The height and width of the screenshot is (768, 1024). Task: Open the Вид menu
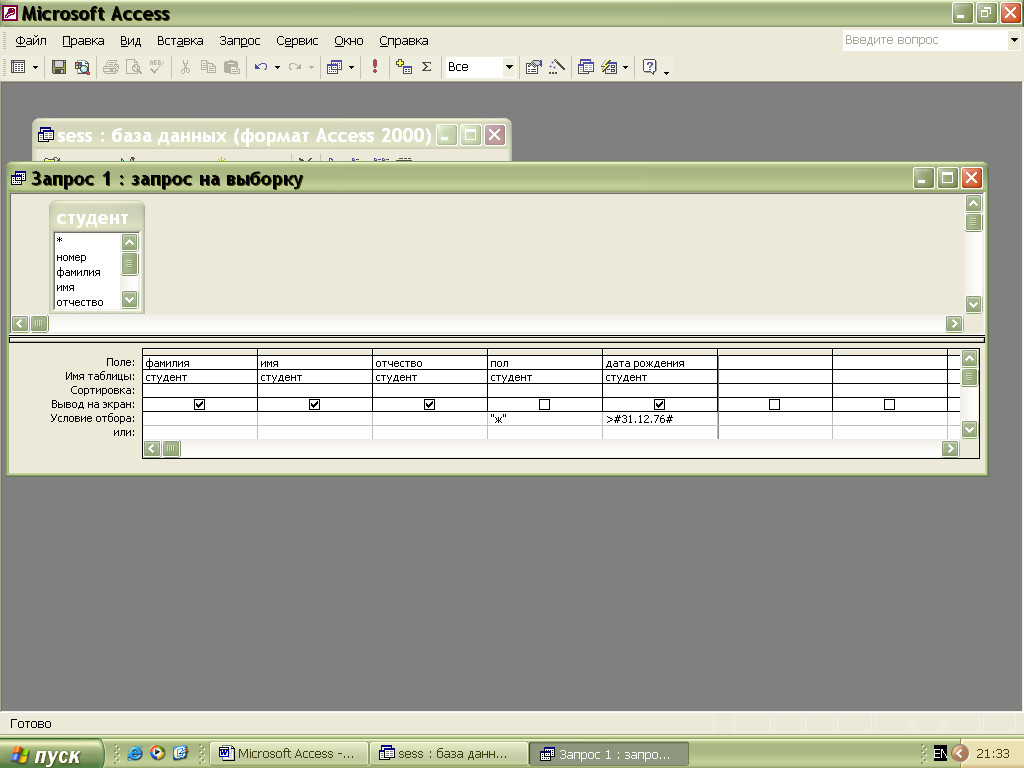point(131,40)
